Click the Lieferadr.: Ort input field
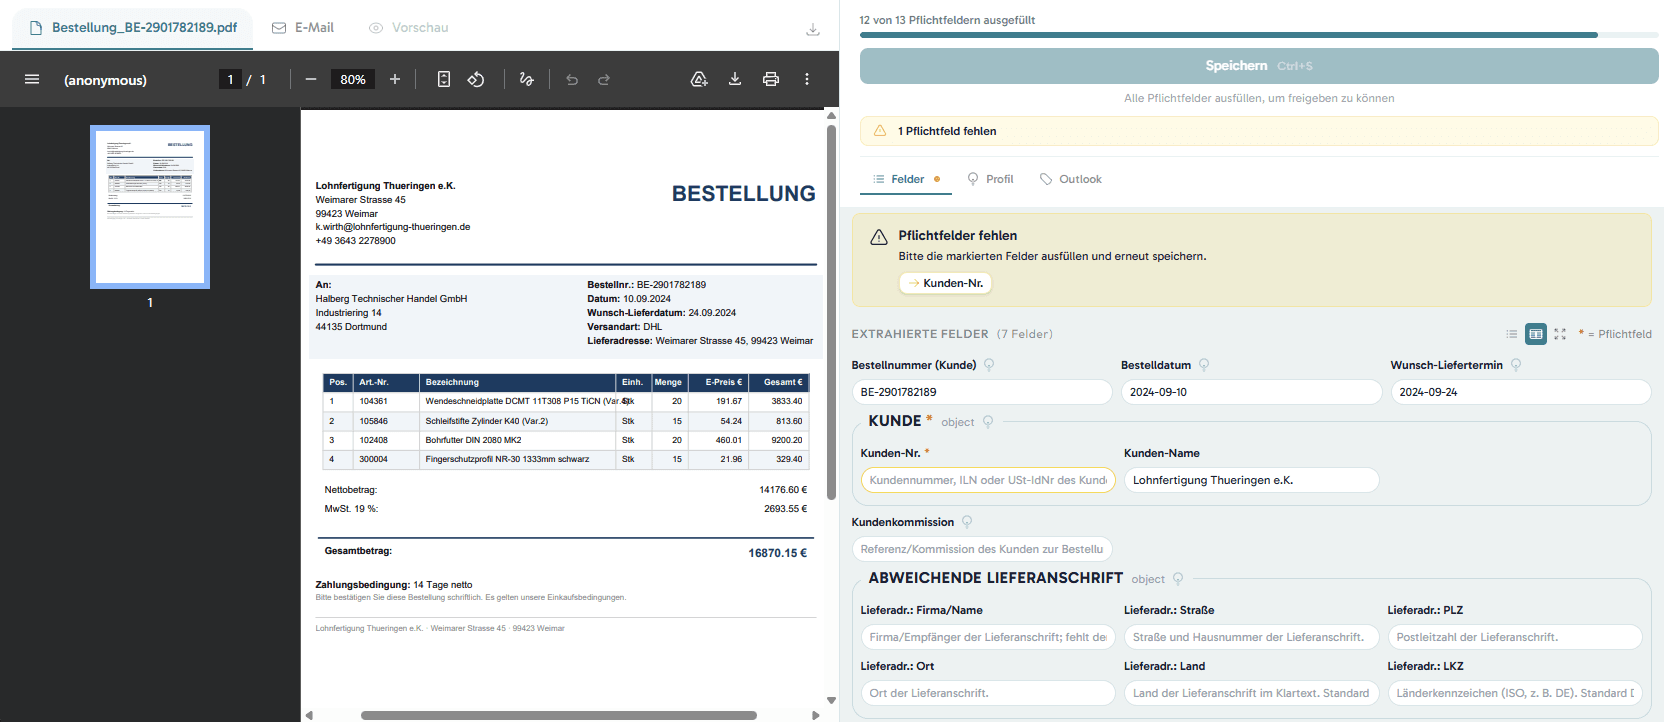1664x722 pixels. pos(988,693)
